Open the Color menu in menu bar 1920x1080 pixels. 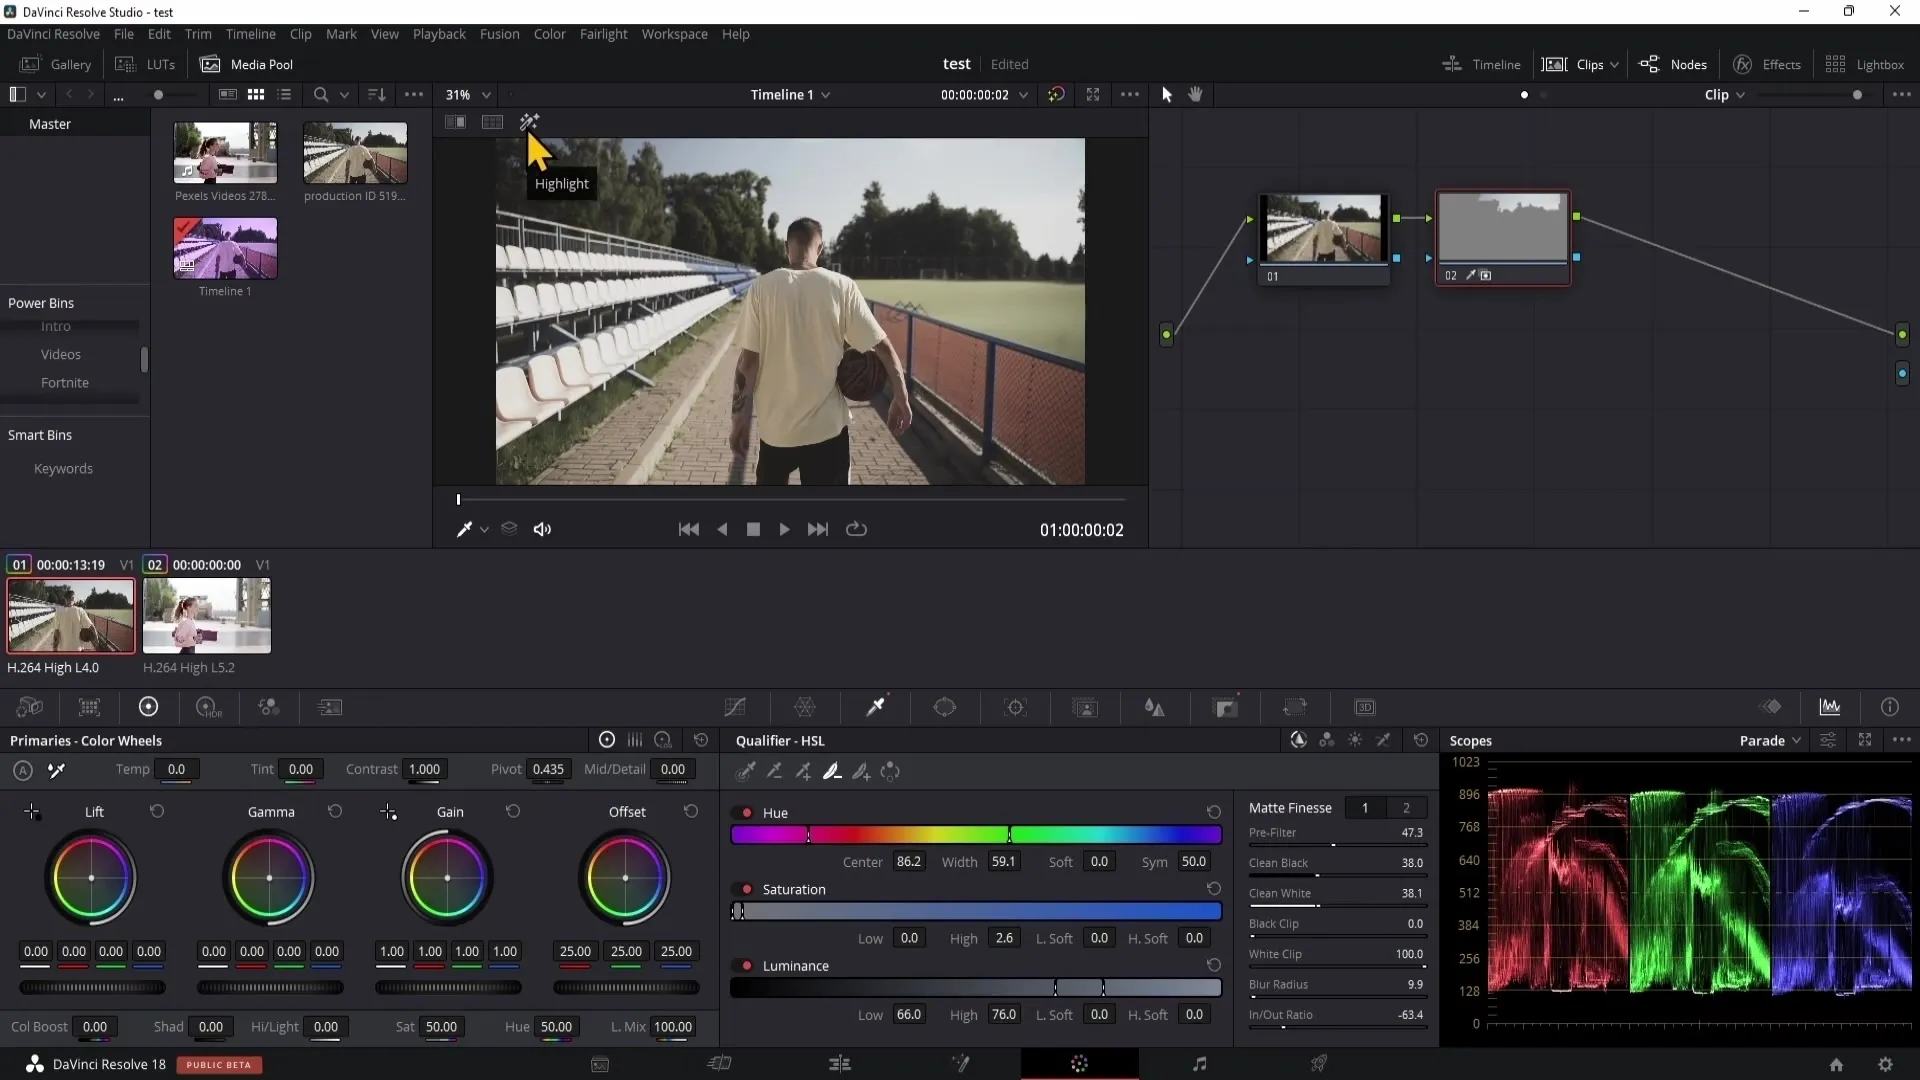tap(550, 33)
